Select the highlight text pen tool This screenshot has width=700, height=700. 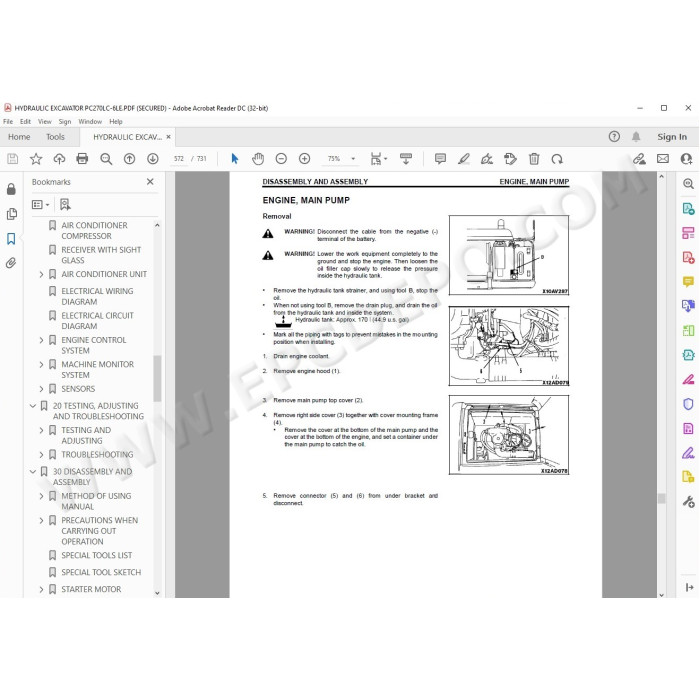point(463,159)
